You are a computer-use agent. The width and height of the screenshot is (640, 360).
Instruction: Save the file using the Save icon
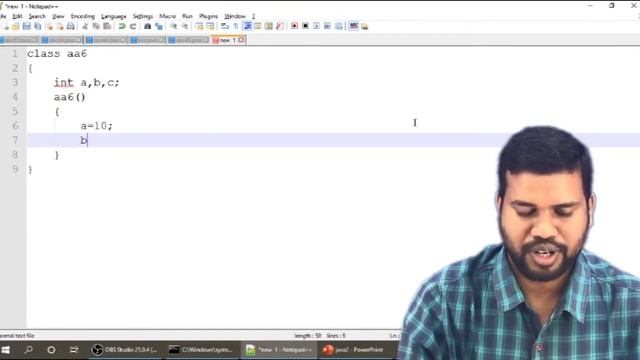(x=27, y=27)
